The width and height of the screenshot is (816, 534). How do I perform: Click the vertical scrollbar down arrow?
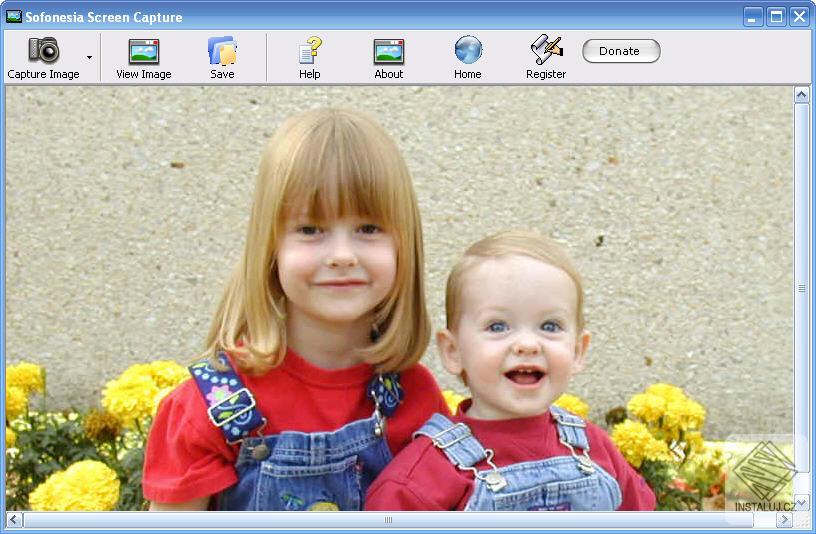pyautogui.click(x=801, y=502)
